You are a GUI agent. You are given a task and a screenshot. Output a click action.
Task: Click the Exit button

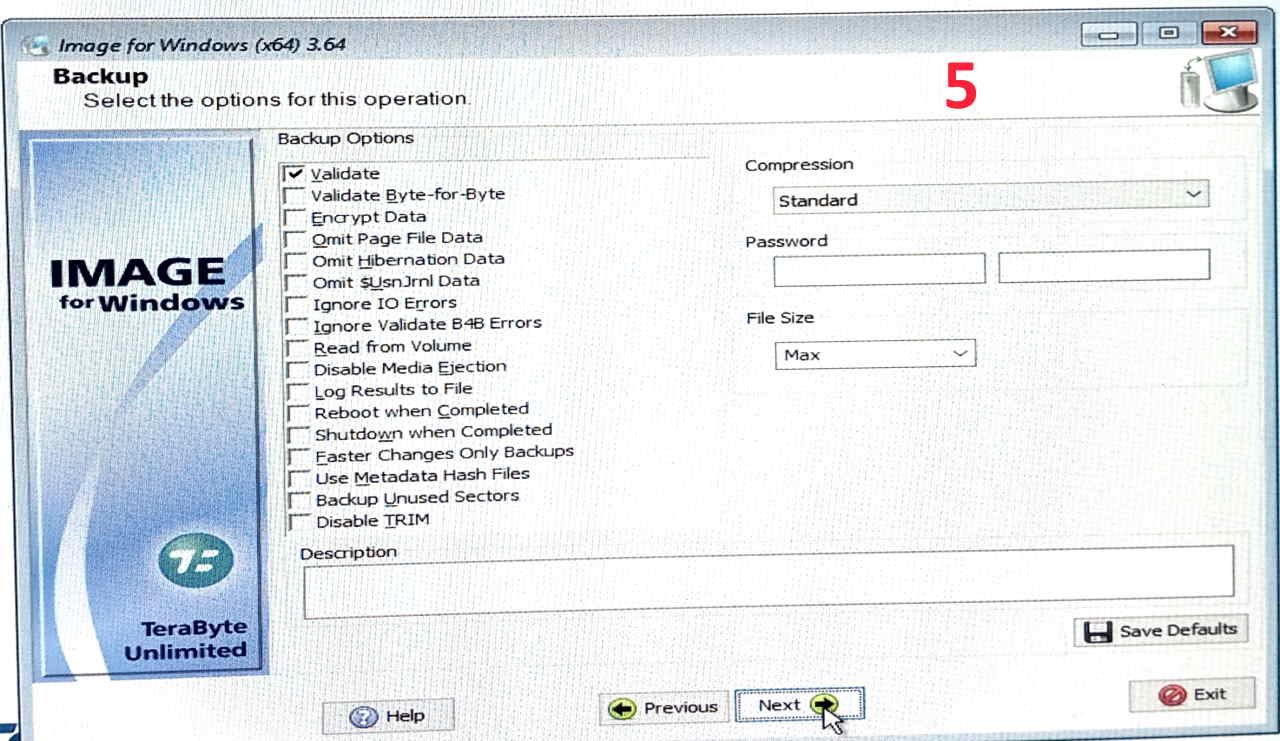tap(1192, 694)
